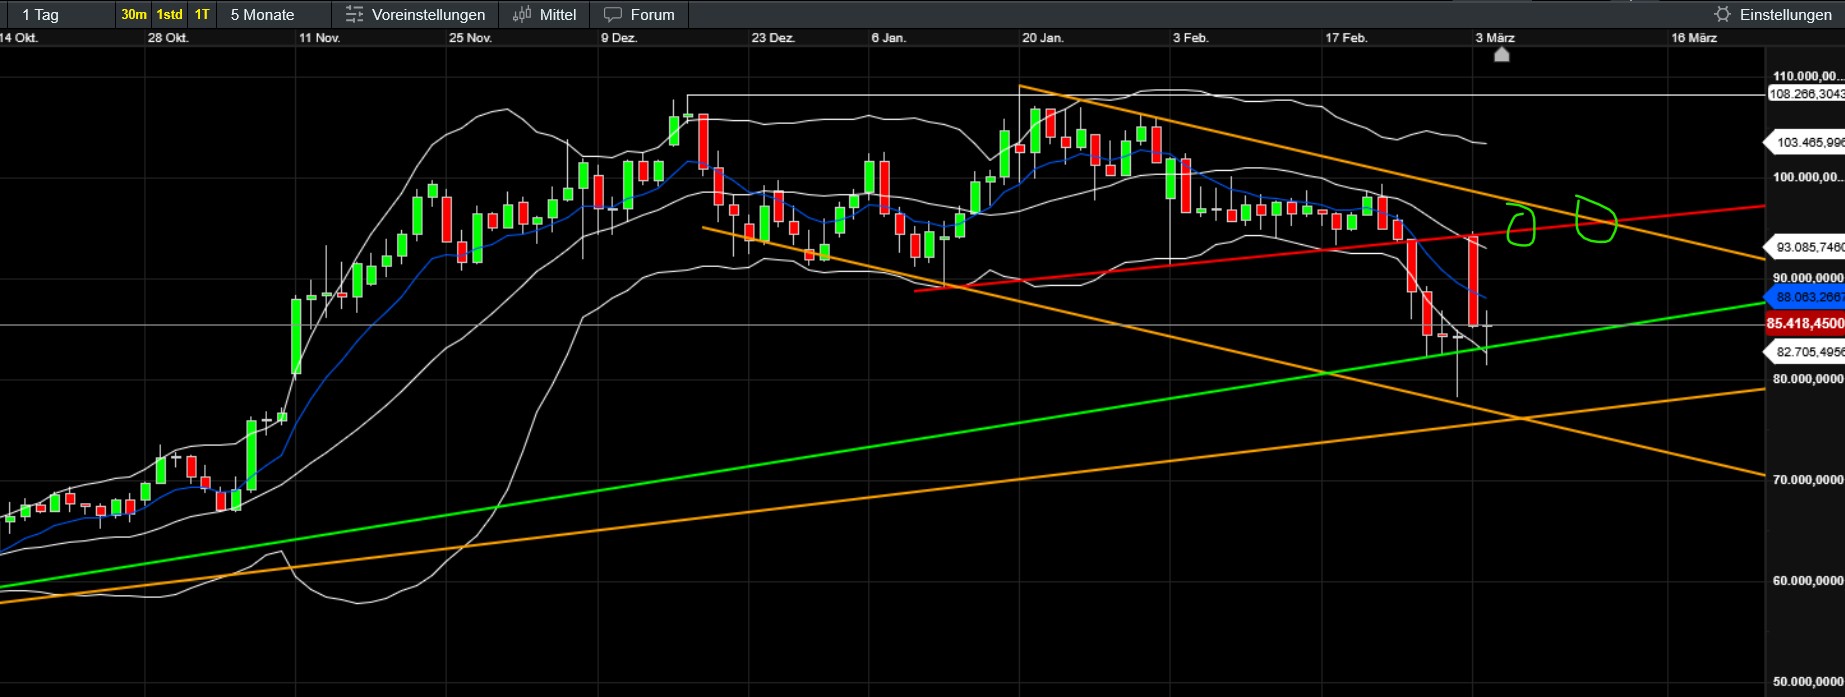Image resolution: width=1845 pixels, height=697 pixels.
Task: Click the 70.000 price axis label
Action: 1808,480
